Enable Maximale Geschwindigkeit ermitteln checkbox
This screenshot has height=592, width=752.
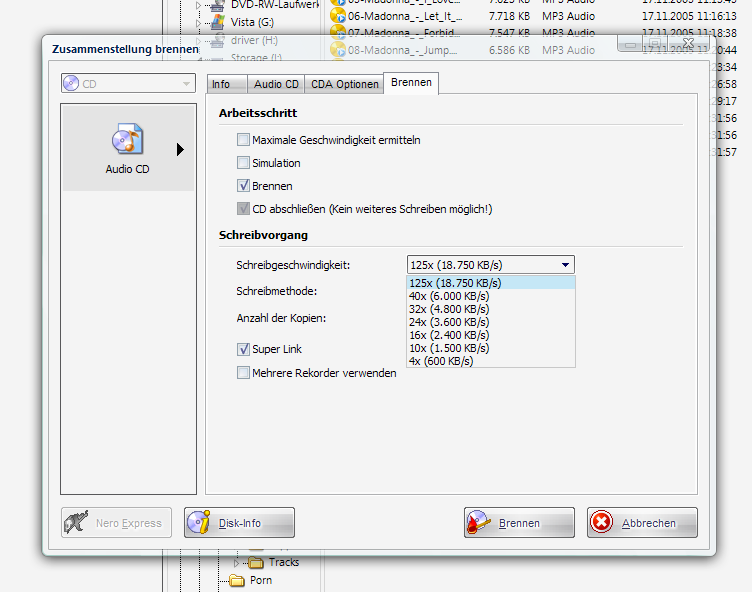click(243, 140)
